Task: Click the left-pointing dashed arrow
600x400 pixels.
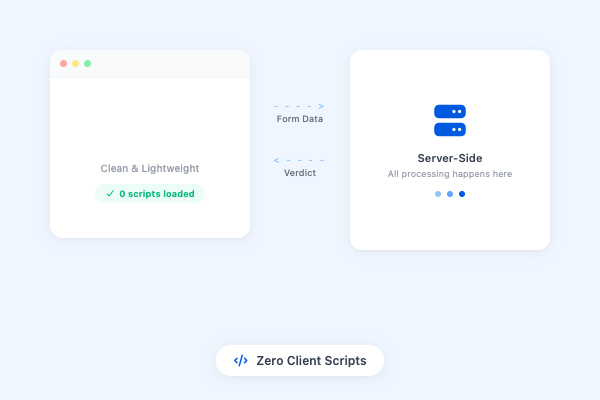Action: coord(300,160)
